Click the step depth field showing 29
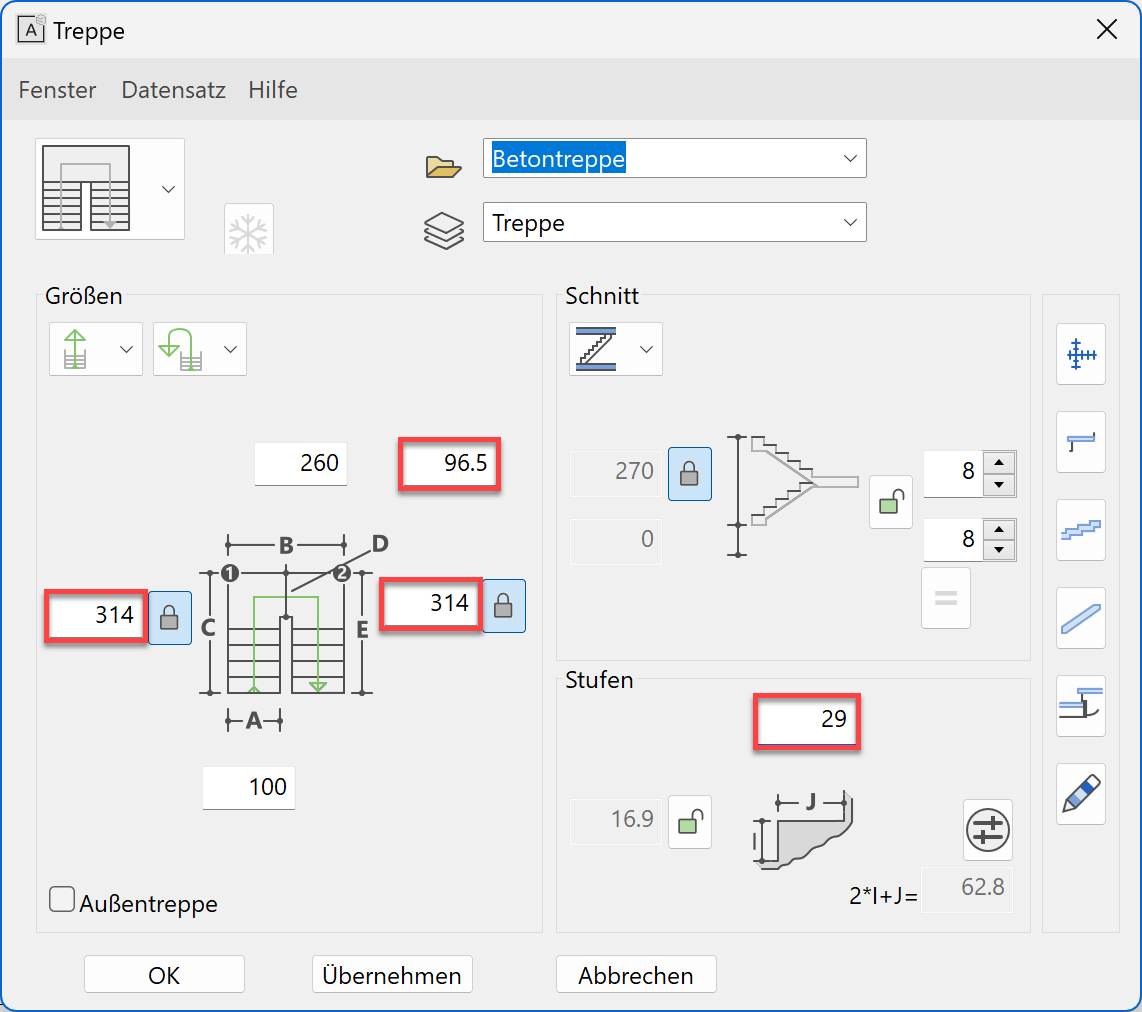Screen dimensions: 1142x1012 807,719
